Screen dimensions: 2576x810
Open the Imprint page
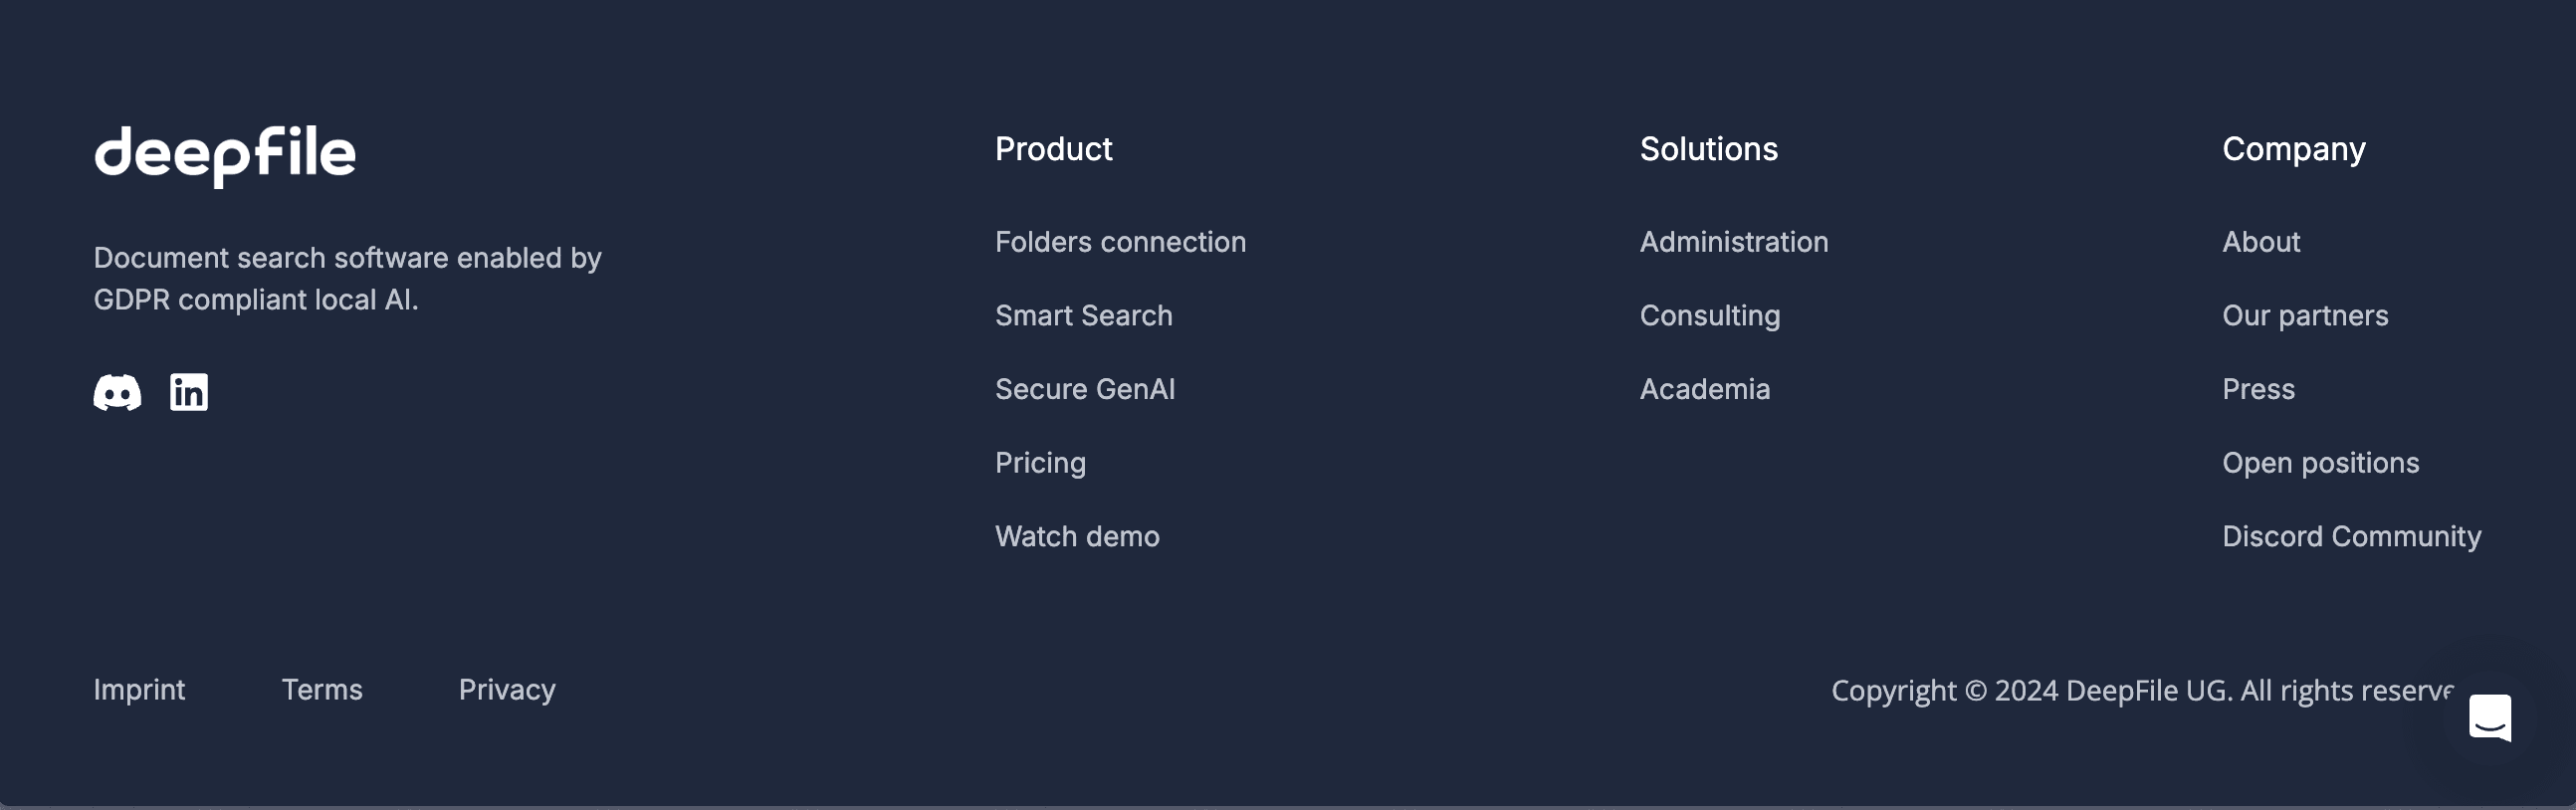(x=139, y=690)
